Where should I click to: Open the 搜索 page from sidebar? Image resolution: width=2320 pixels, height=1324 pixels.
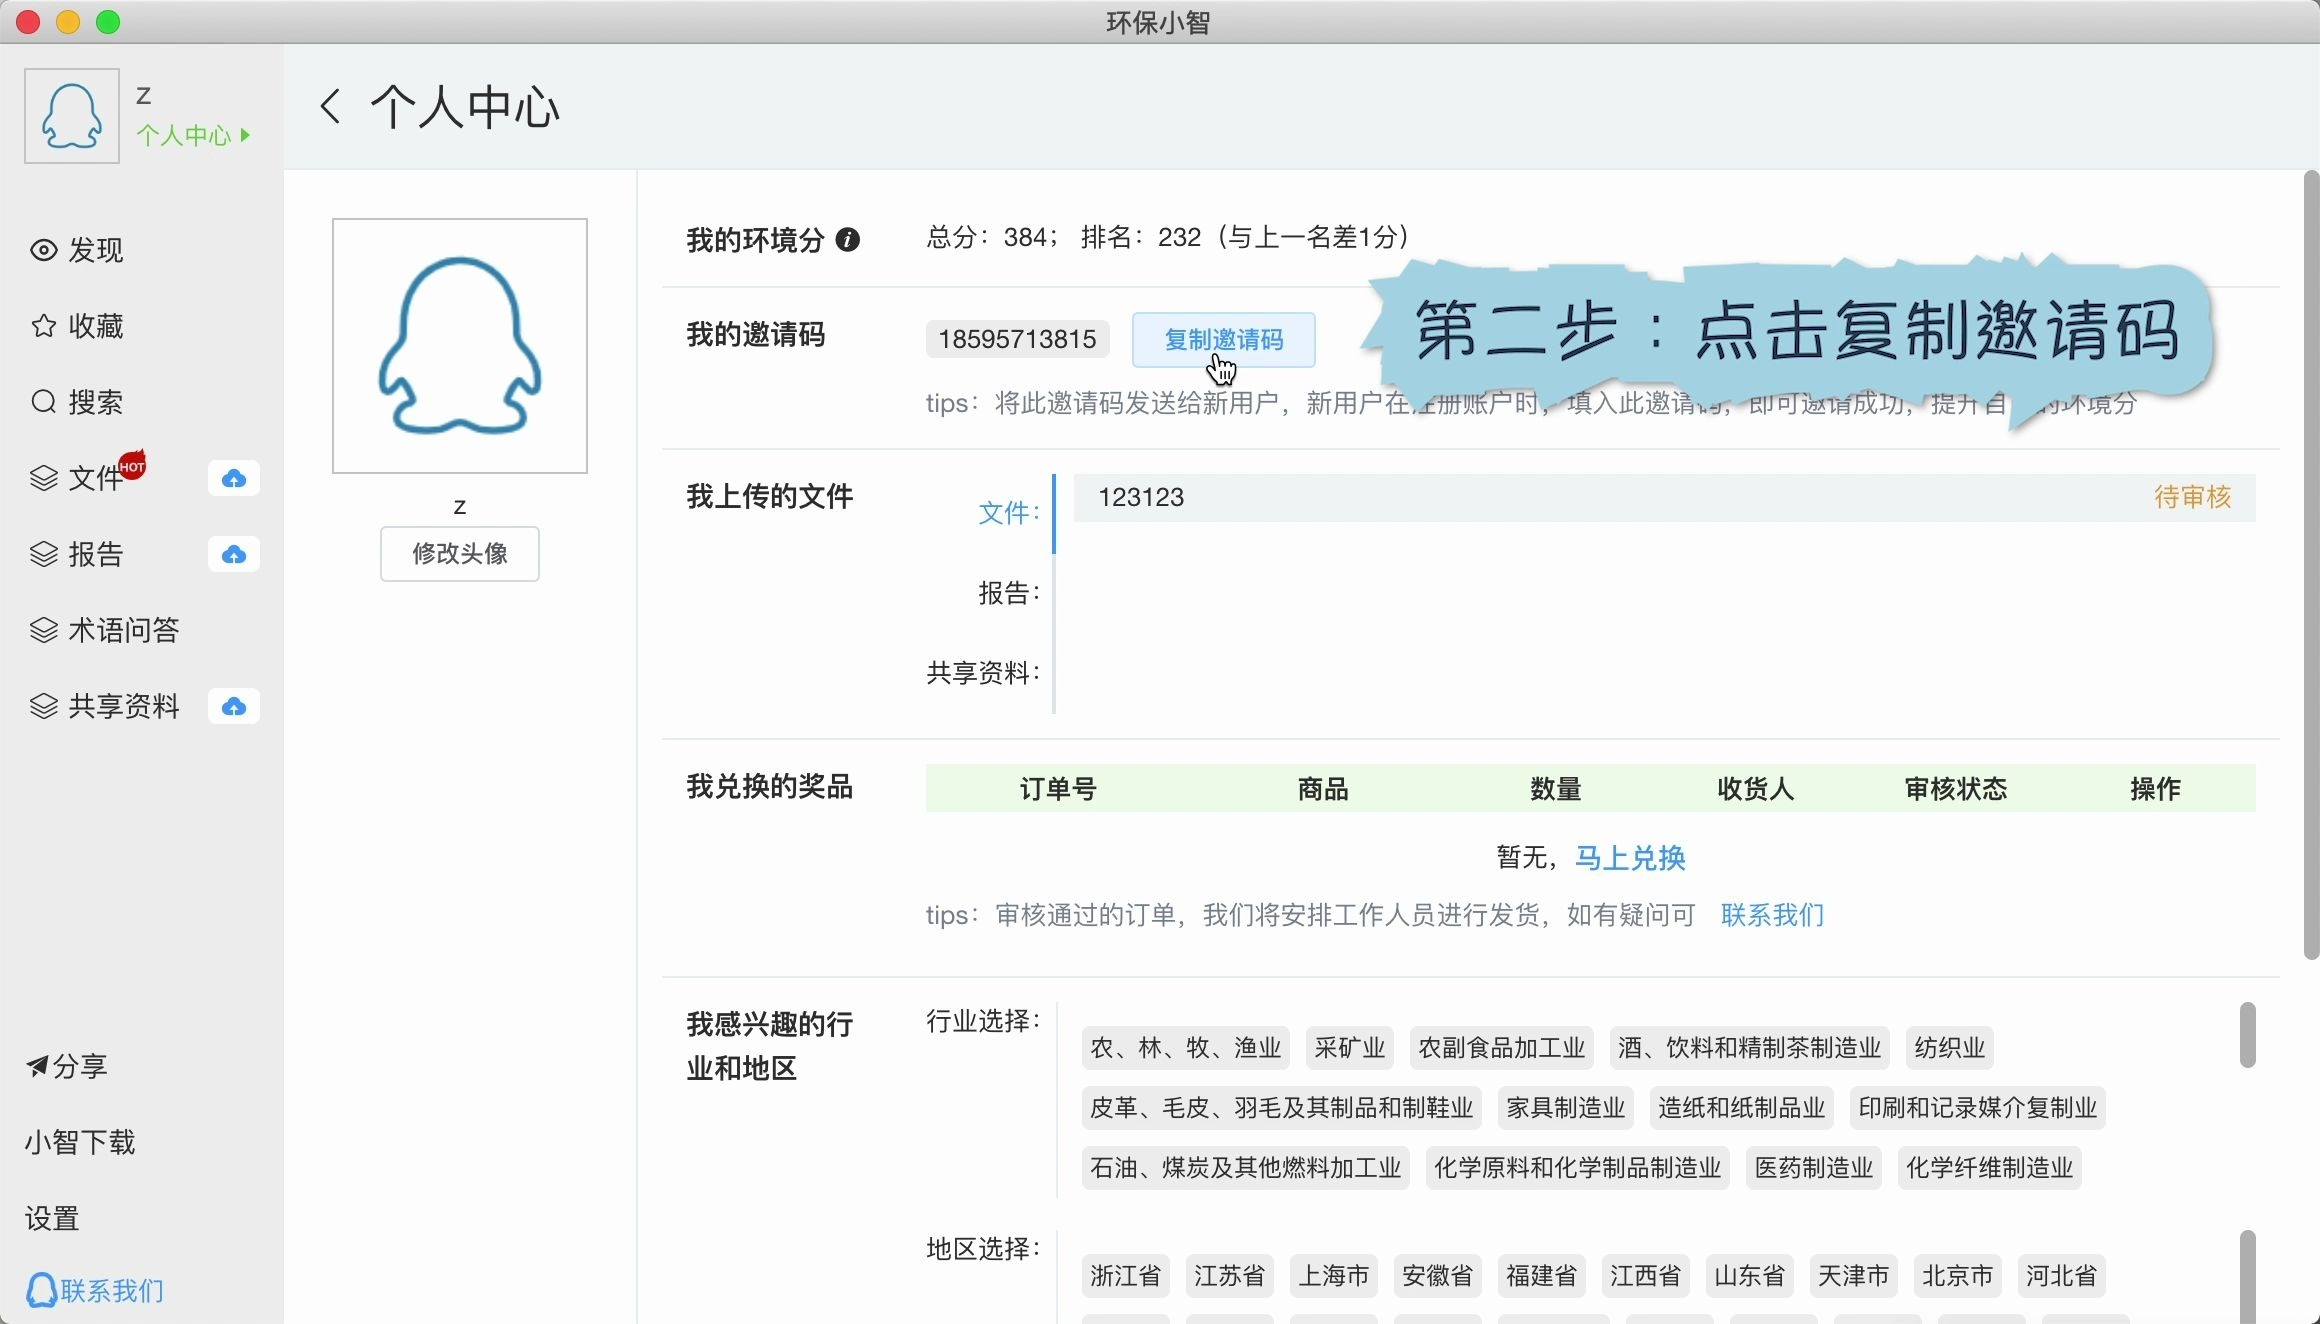pos(96,402)
